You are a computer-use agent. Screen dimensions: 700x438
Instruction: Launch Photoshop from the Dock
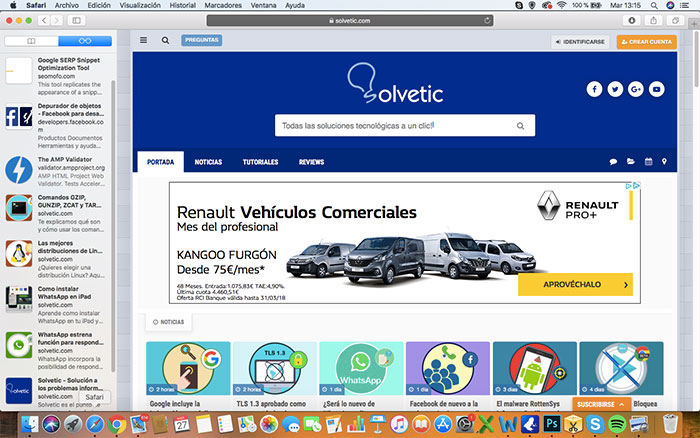(x=551, y=424)
